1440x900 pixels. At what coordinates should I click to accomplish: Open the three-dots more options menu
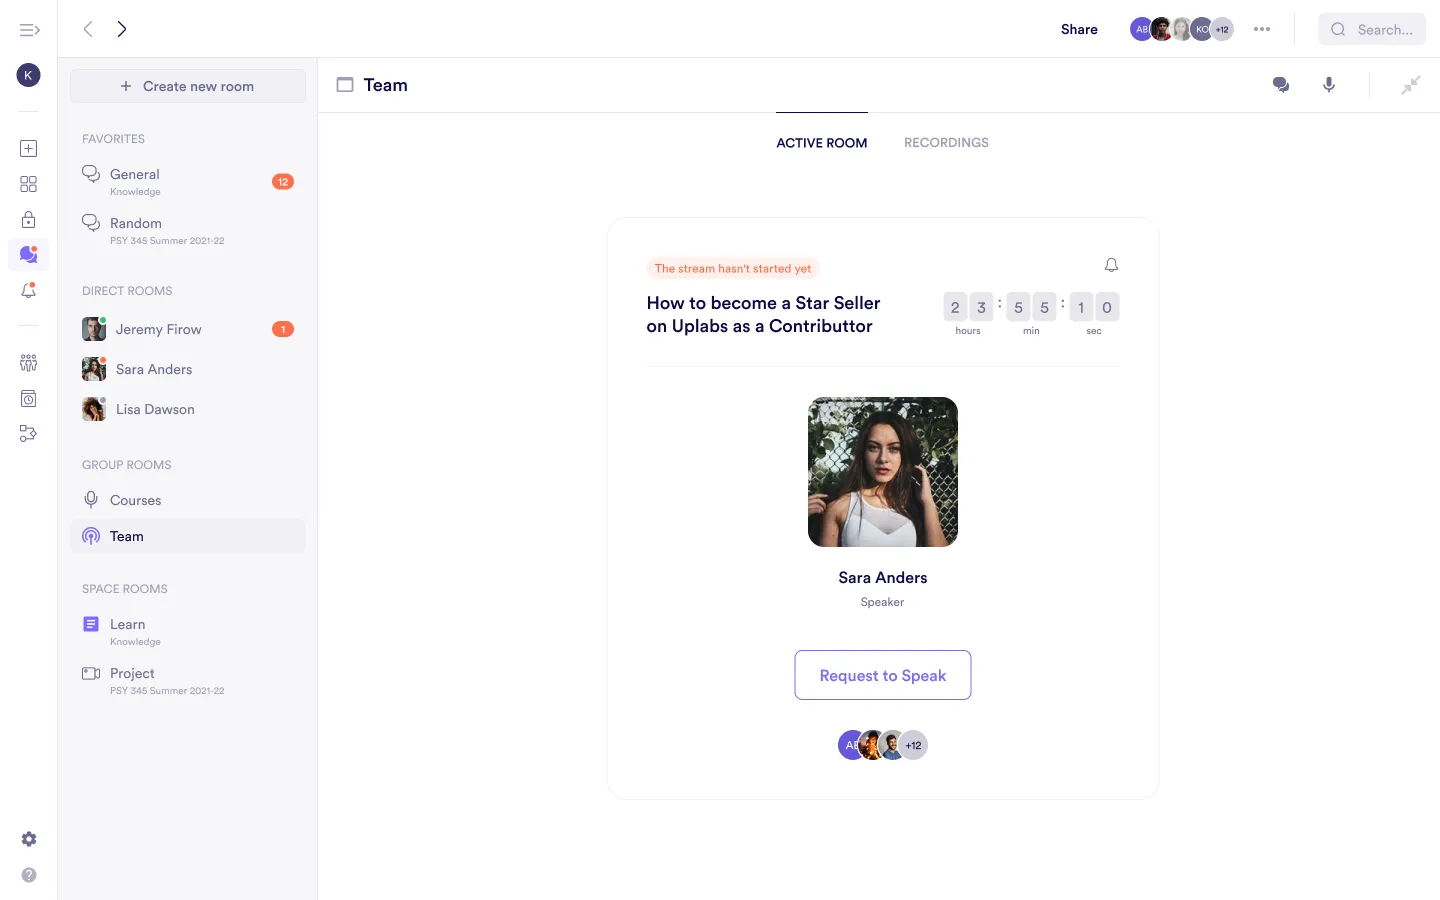pos(1262,29)
